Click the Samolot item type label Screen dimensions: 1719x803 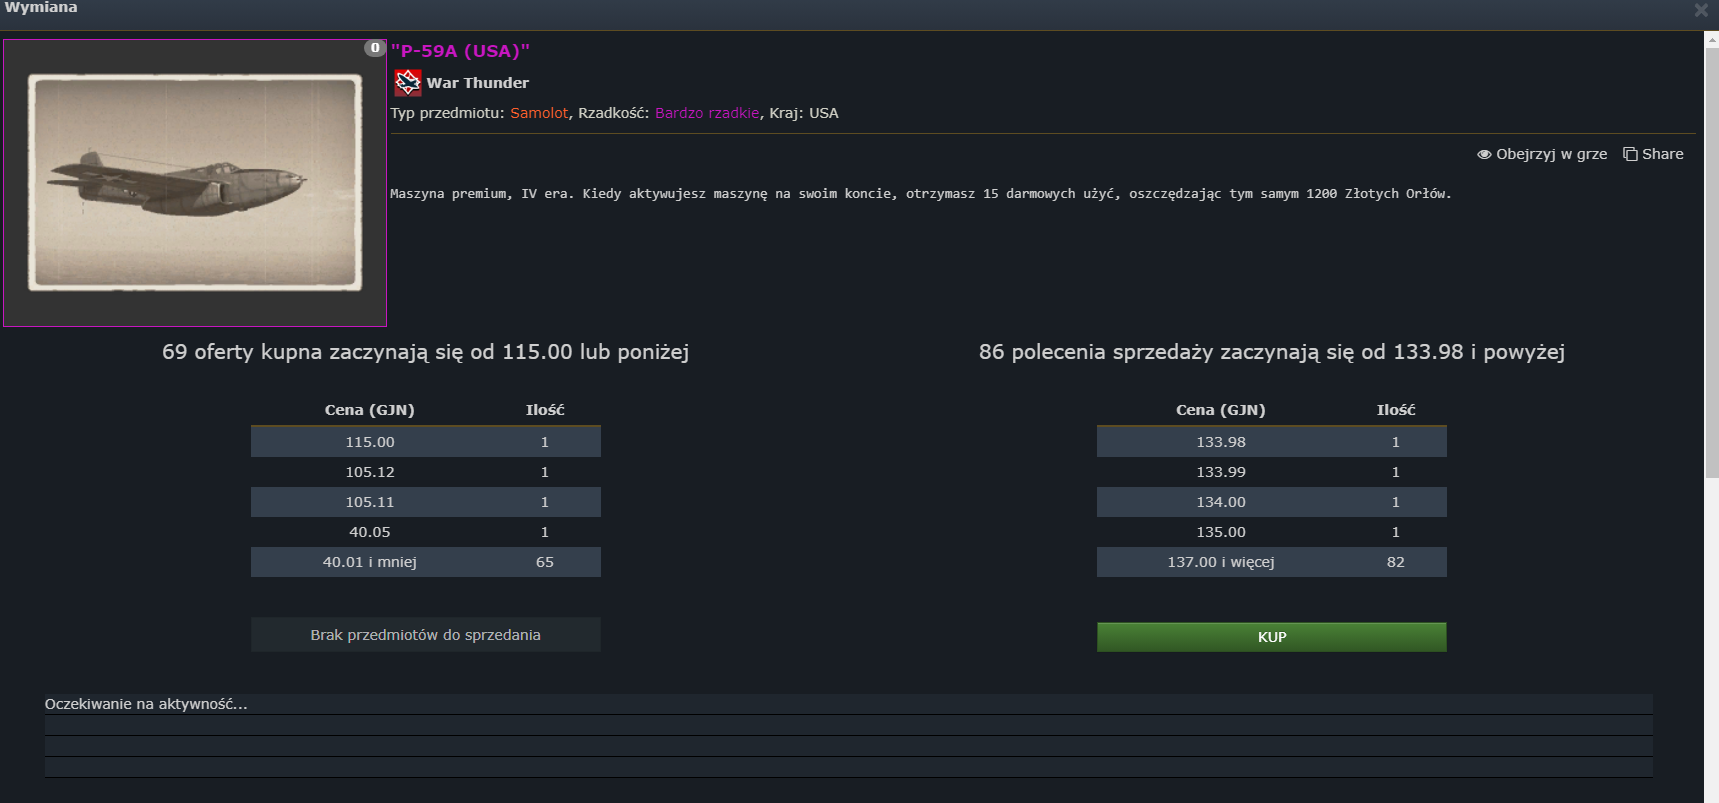pyautogui.click(x=539, y=113)
